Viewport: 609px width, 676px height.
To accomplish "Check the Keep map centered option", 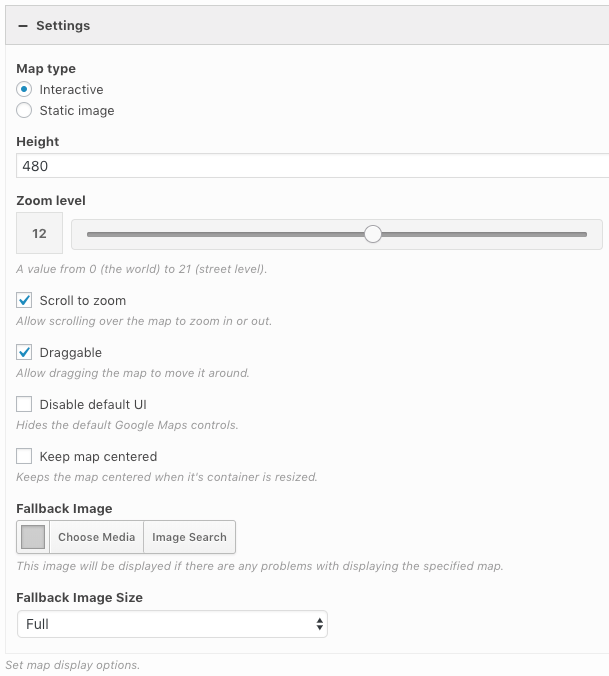I will tap(24, 456).
